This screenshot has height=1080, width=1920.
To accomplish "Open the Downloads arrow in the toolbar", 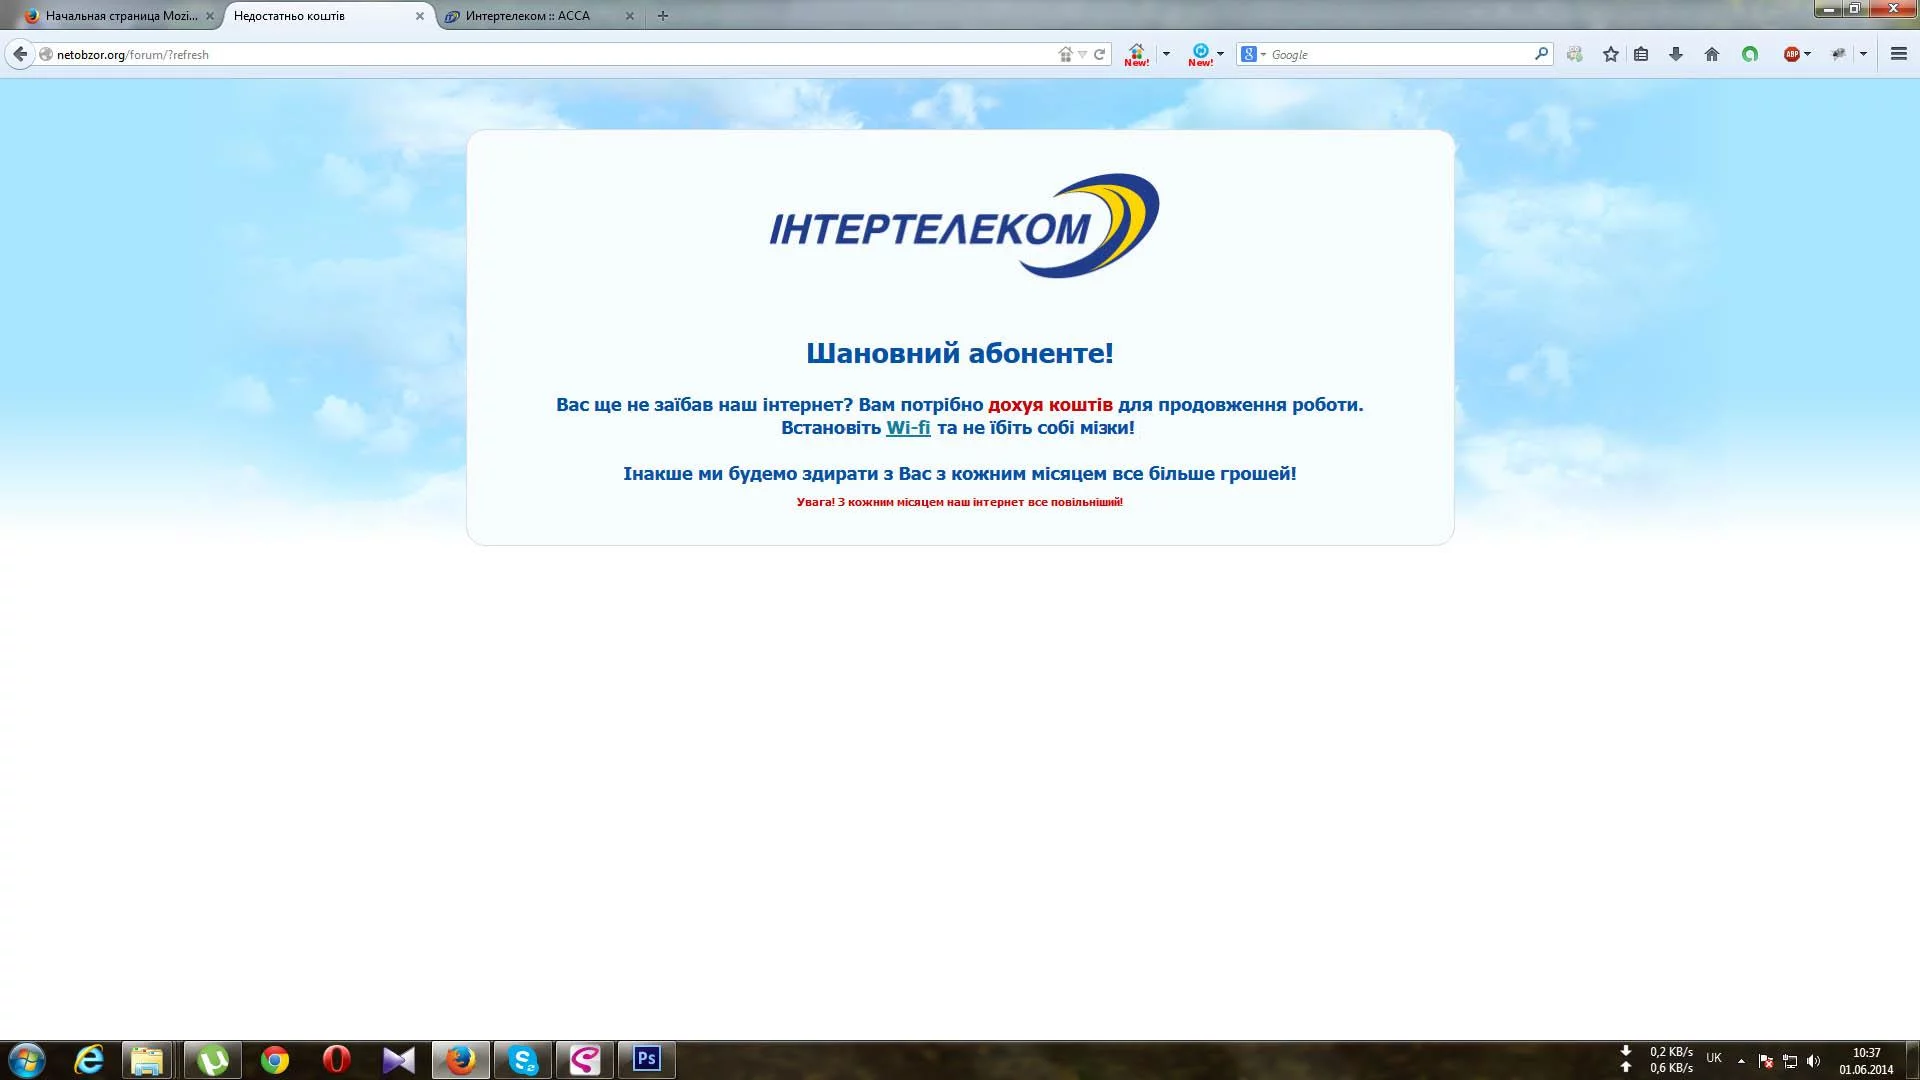I will (x=1674, y=54).
